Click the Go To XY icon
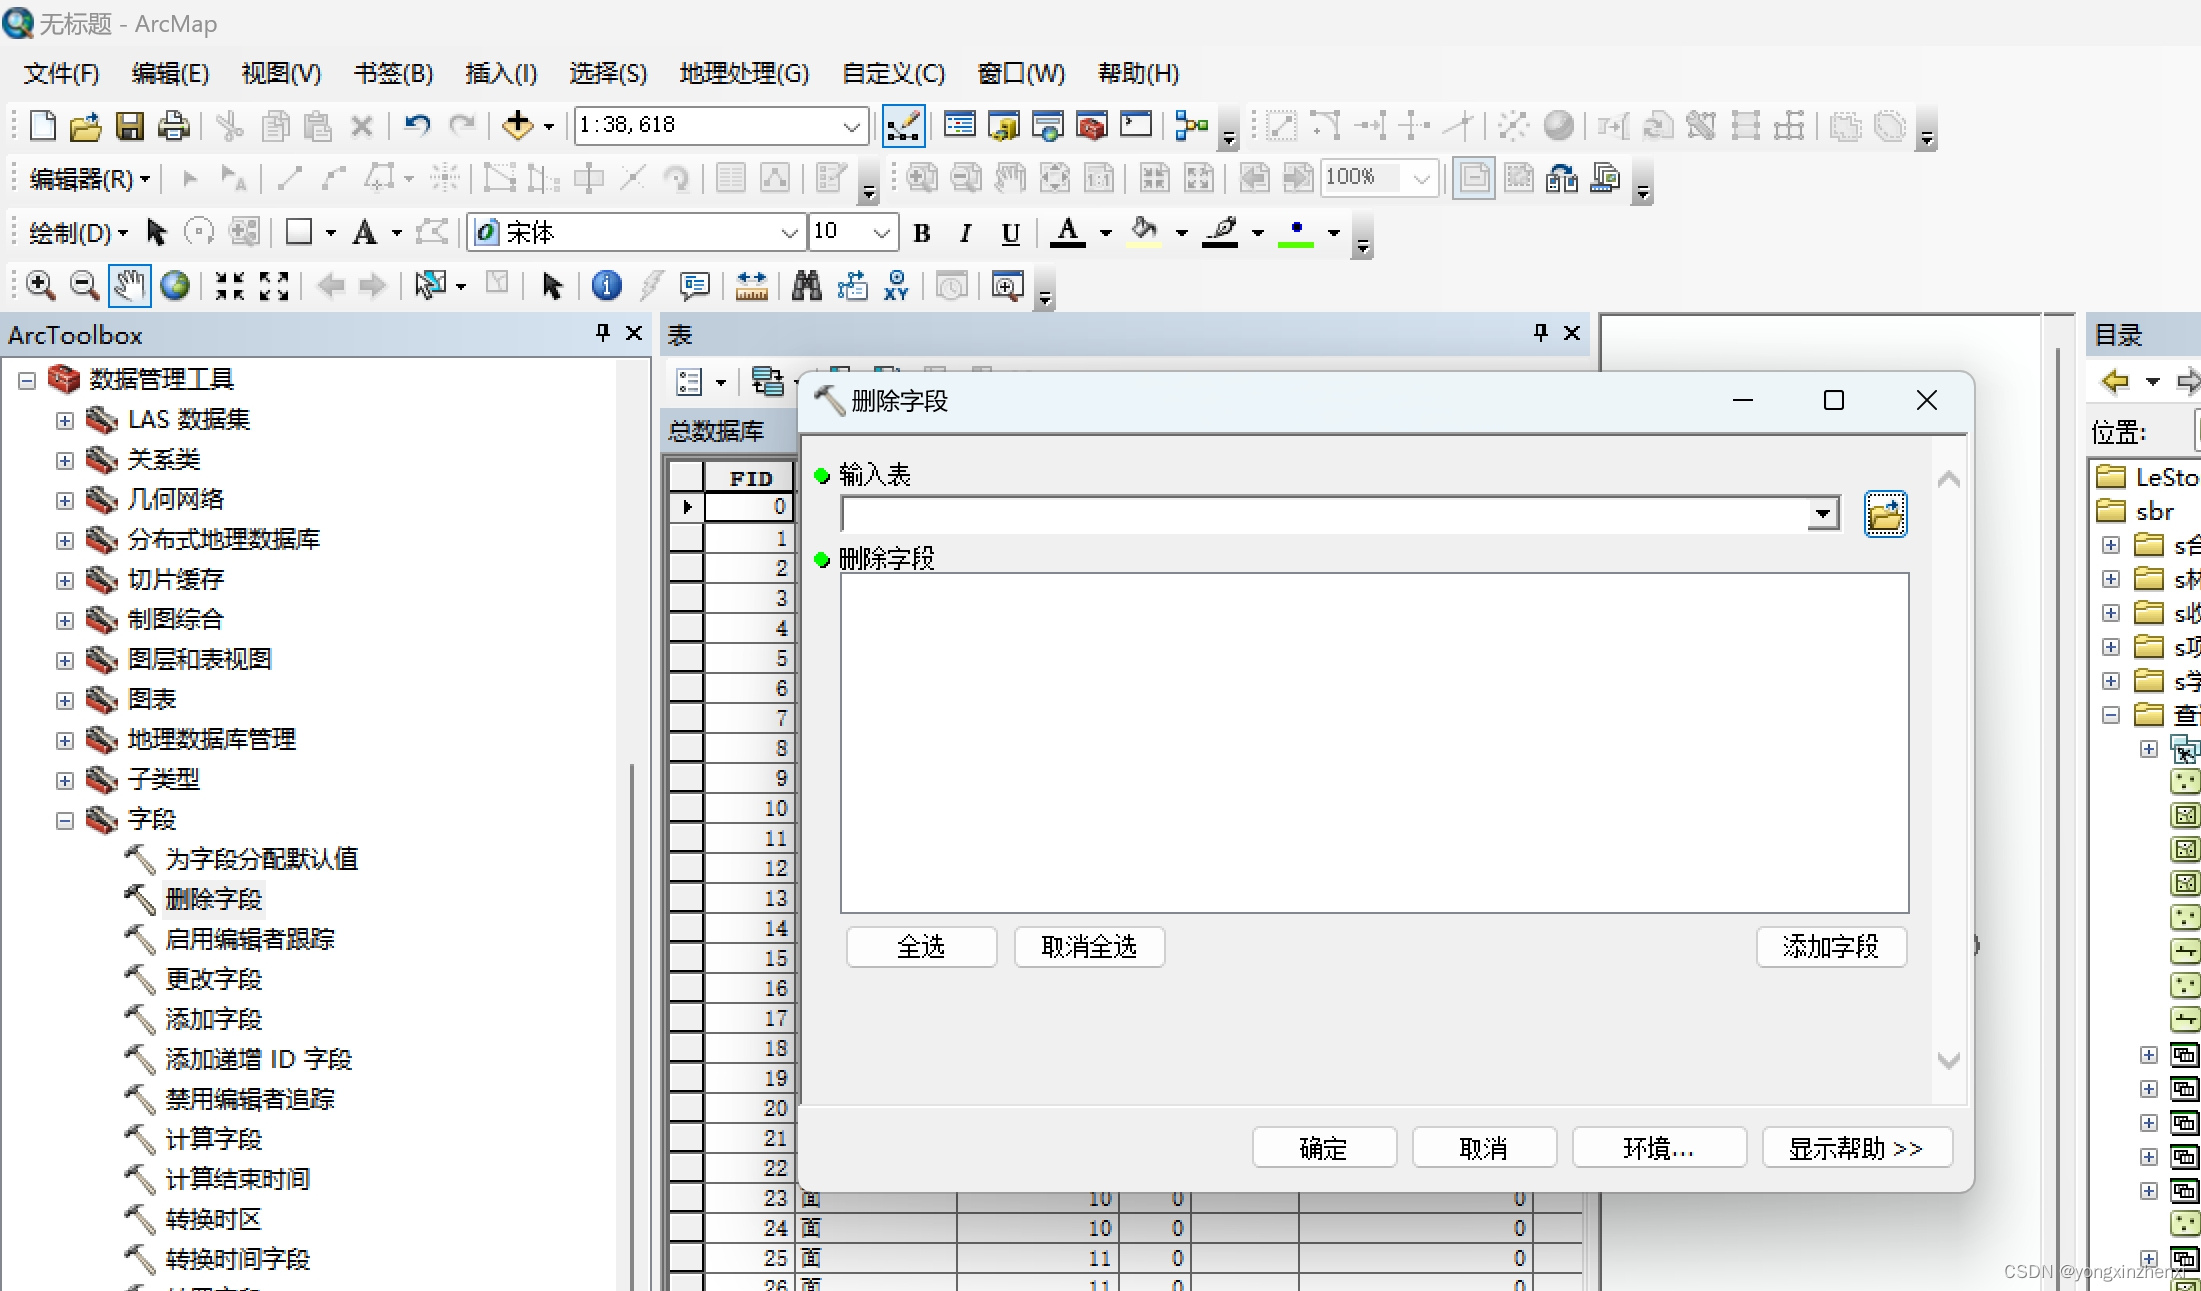2201x1291 pixels. pyautogui.click(x=896, y=286)
